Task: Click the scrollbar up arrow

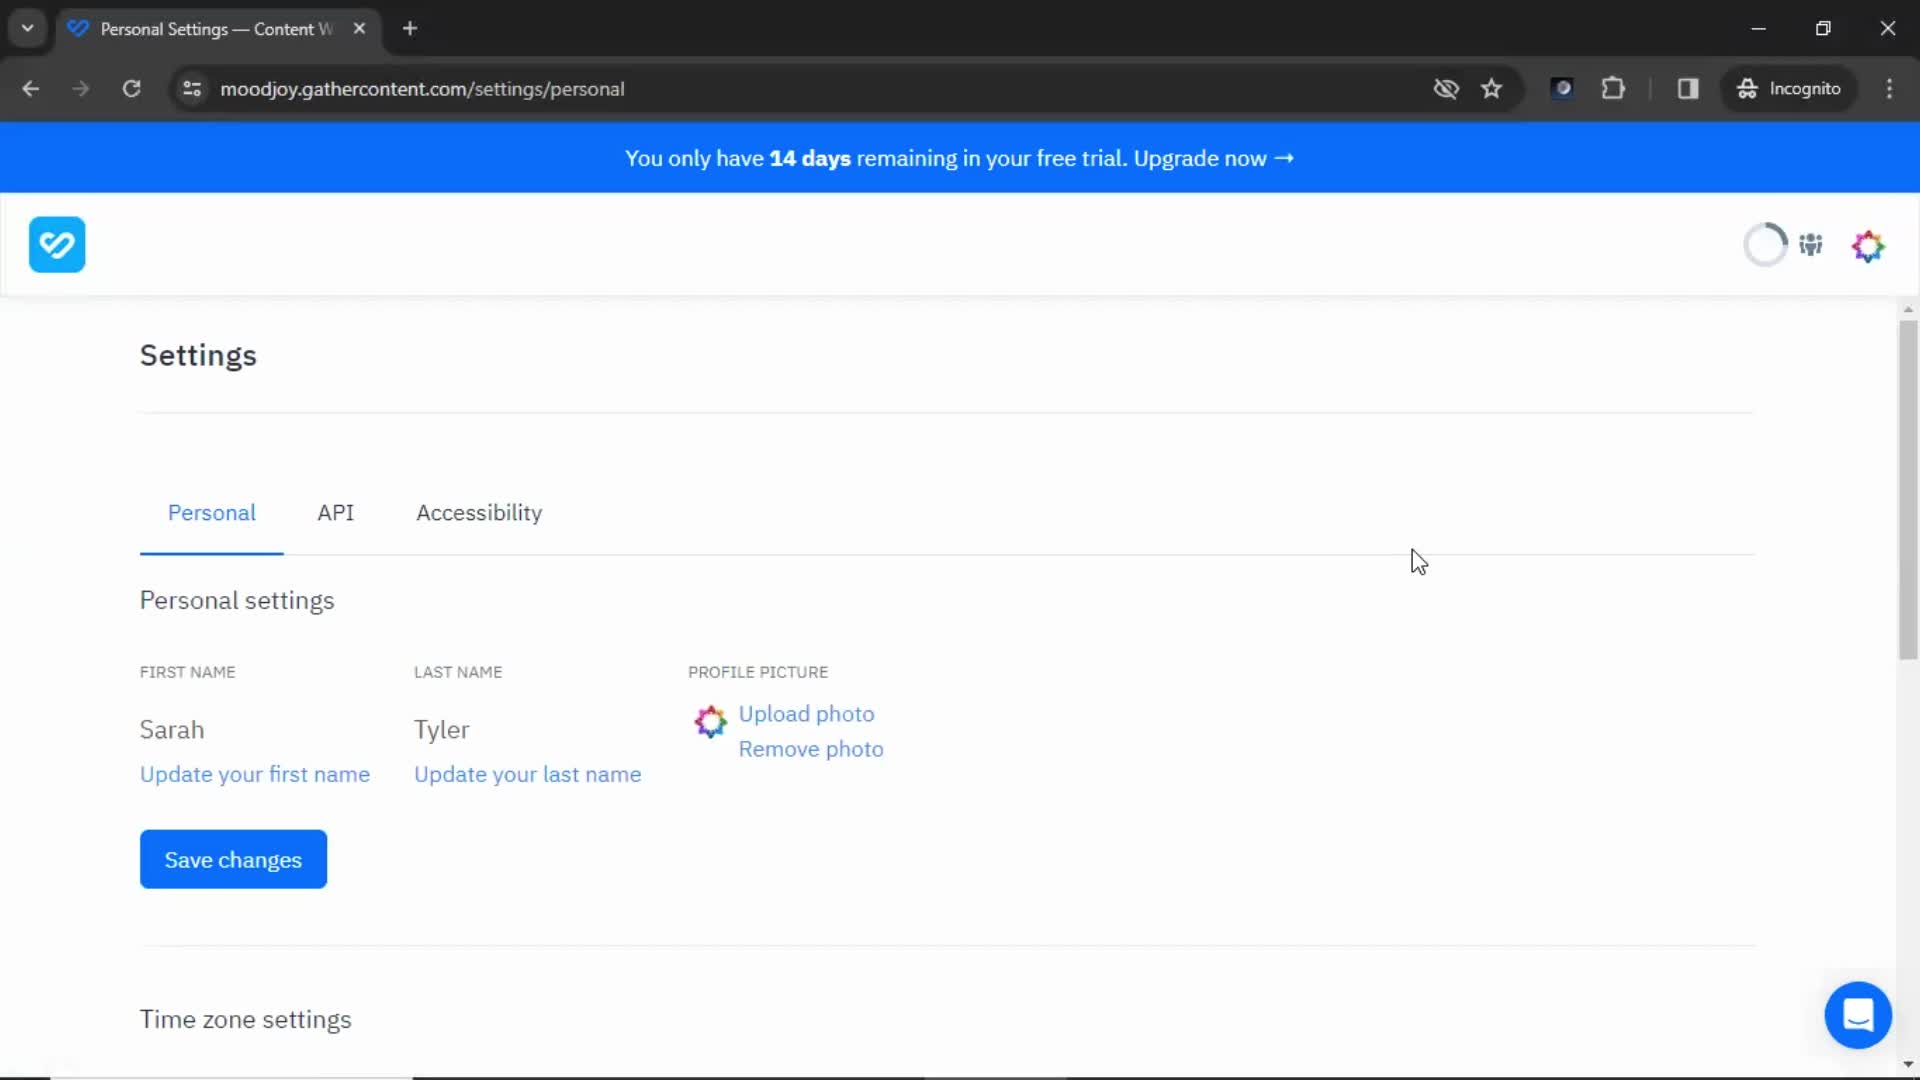Action: (1908, 310)
